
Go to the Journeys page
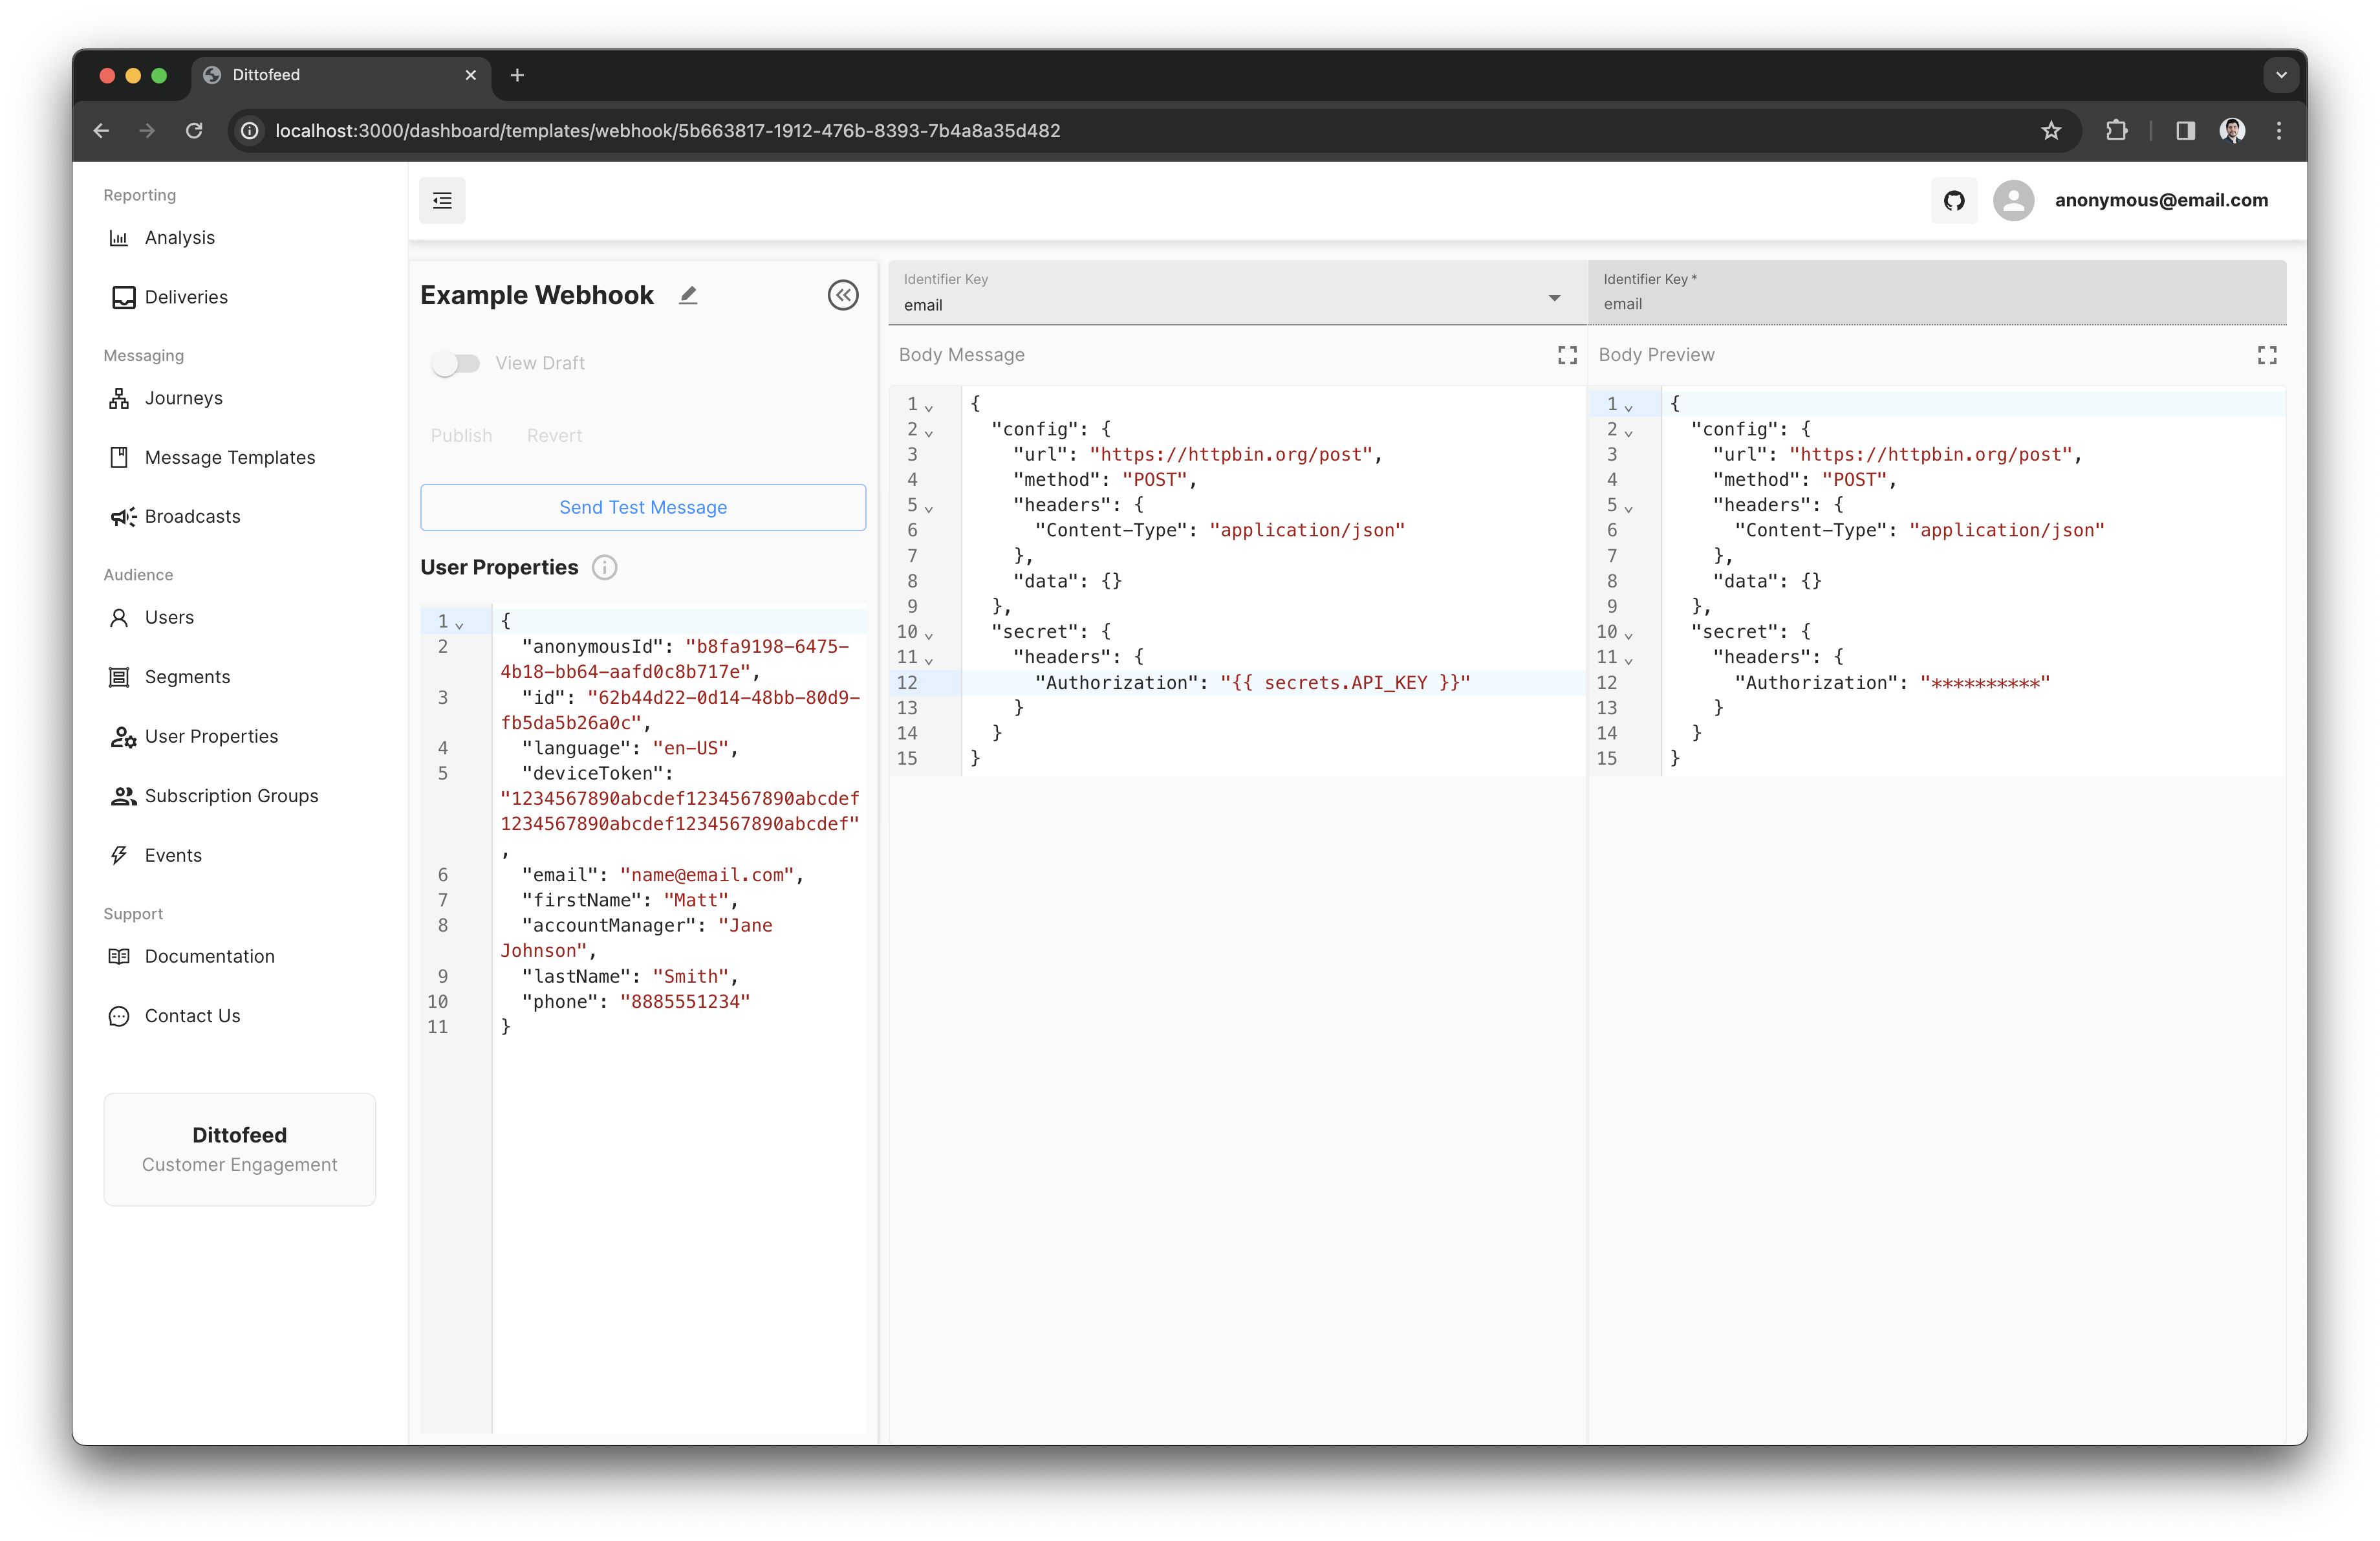pyautogui.click(x=183, y=398)
